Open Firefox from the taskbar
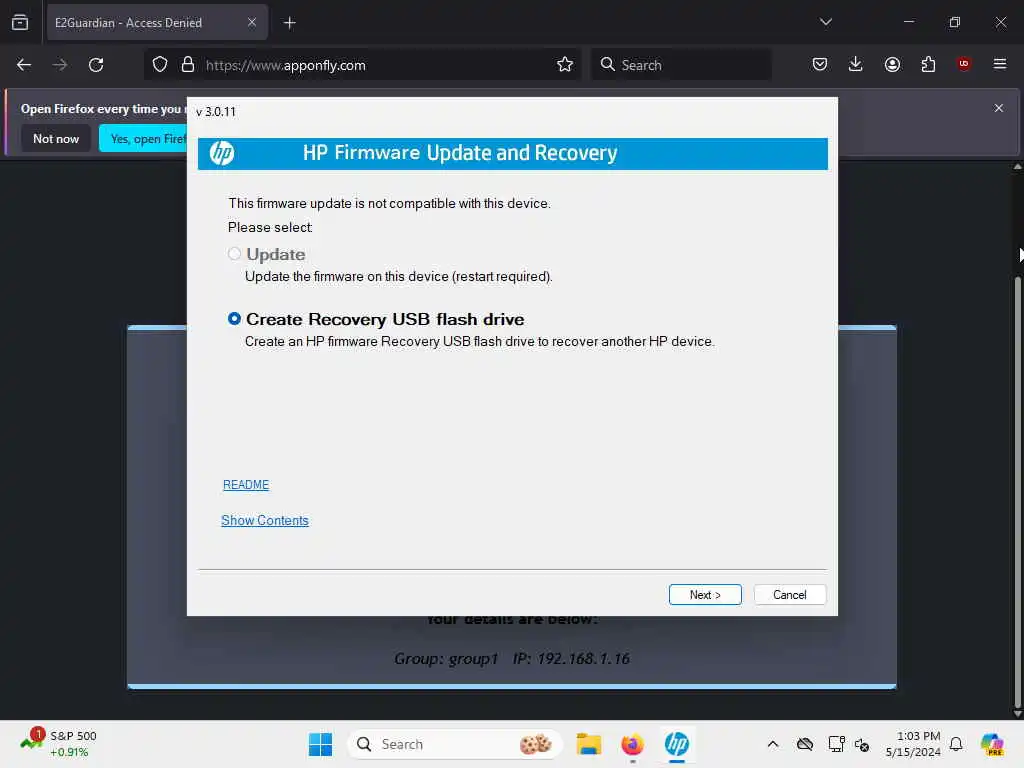Screen dimensions: 1024x768 pyautogui.click(x=632, y=744)
